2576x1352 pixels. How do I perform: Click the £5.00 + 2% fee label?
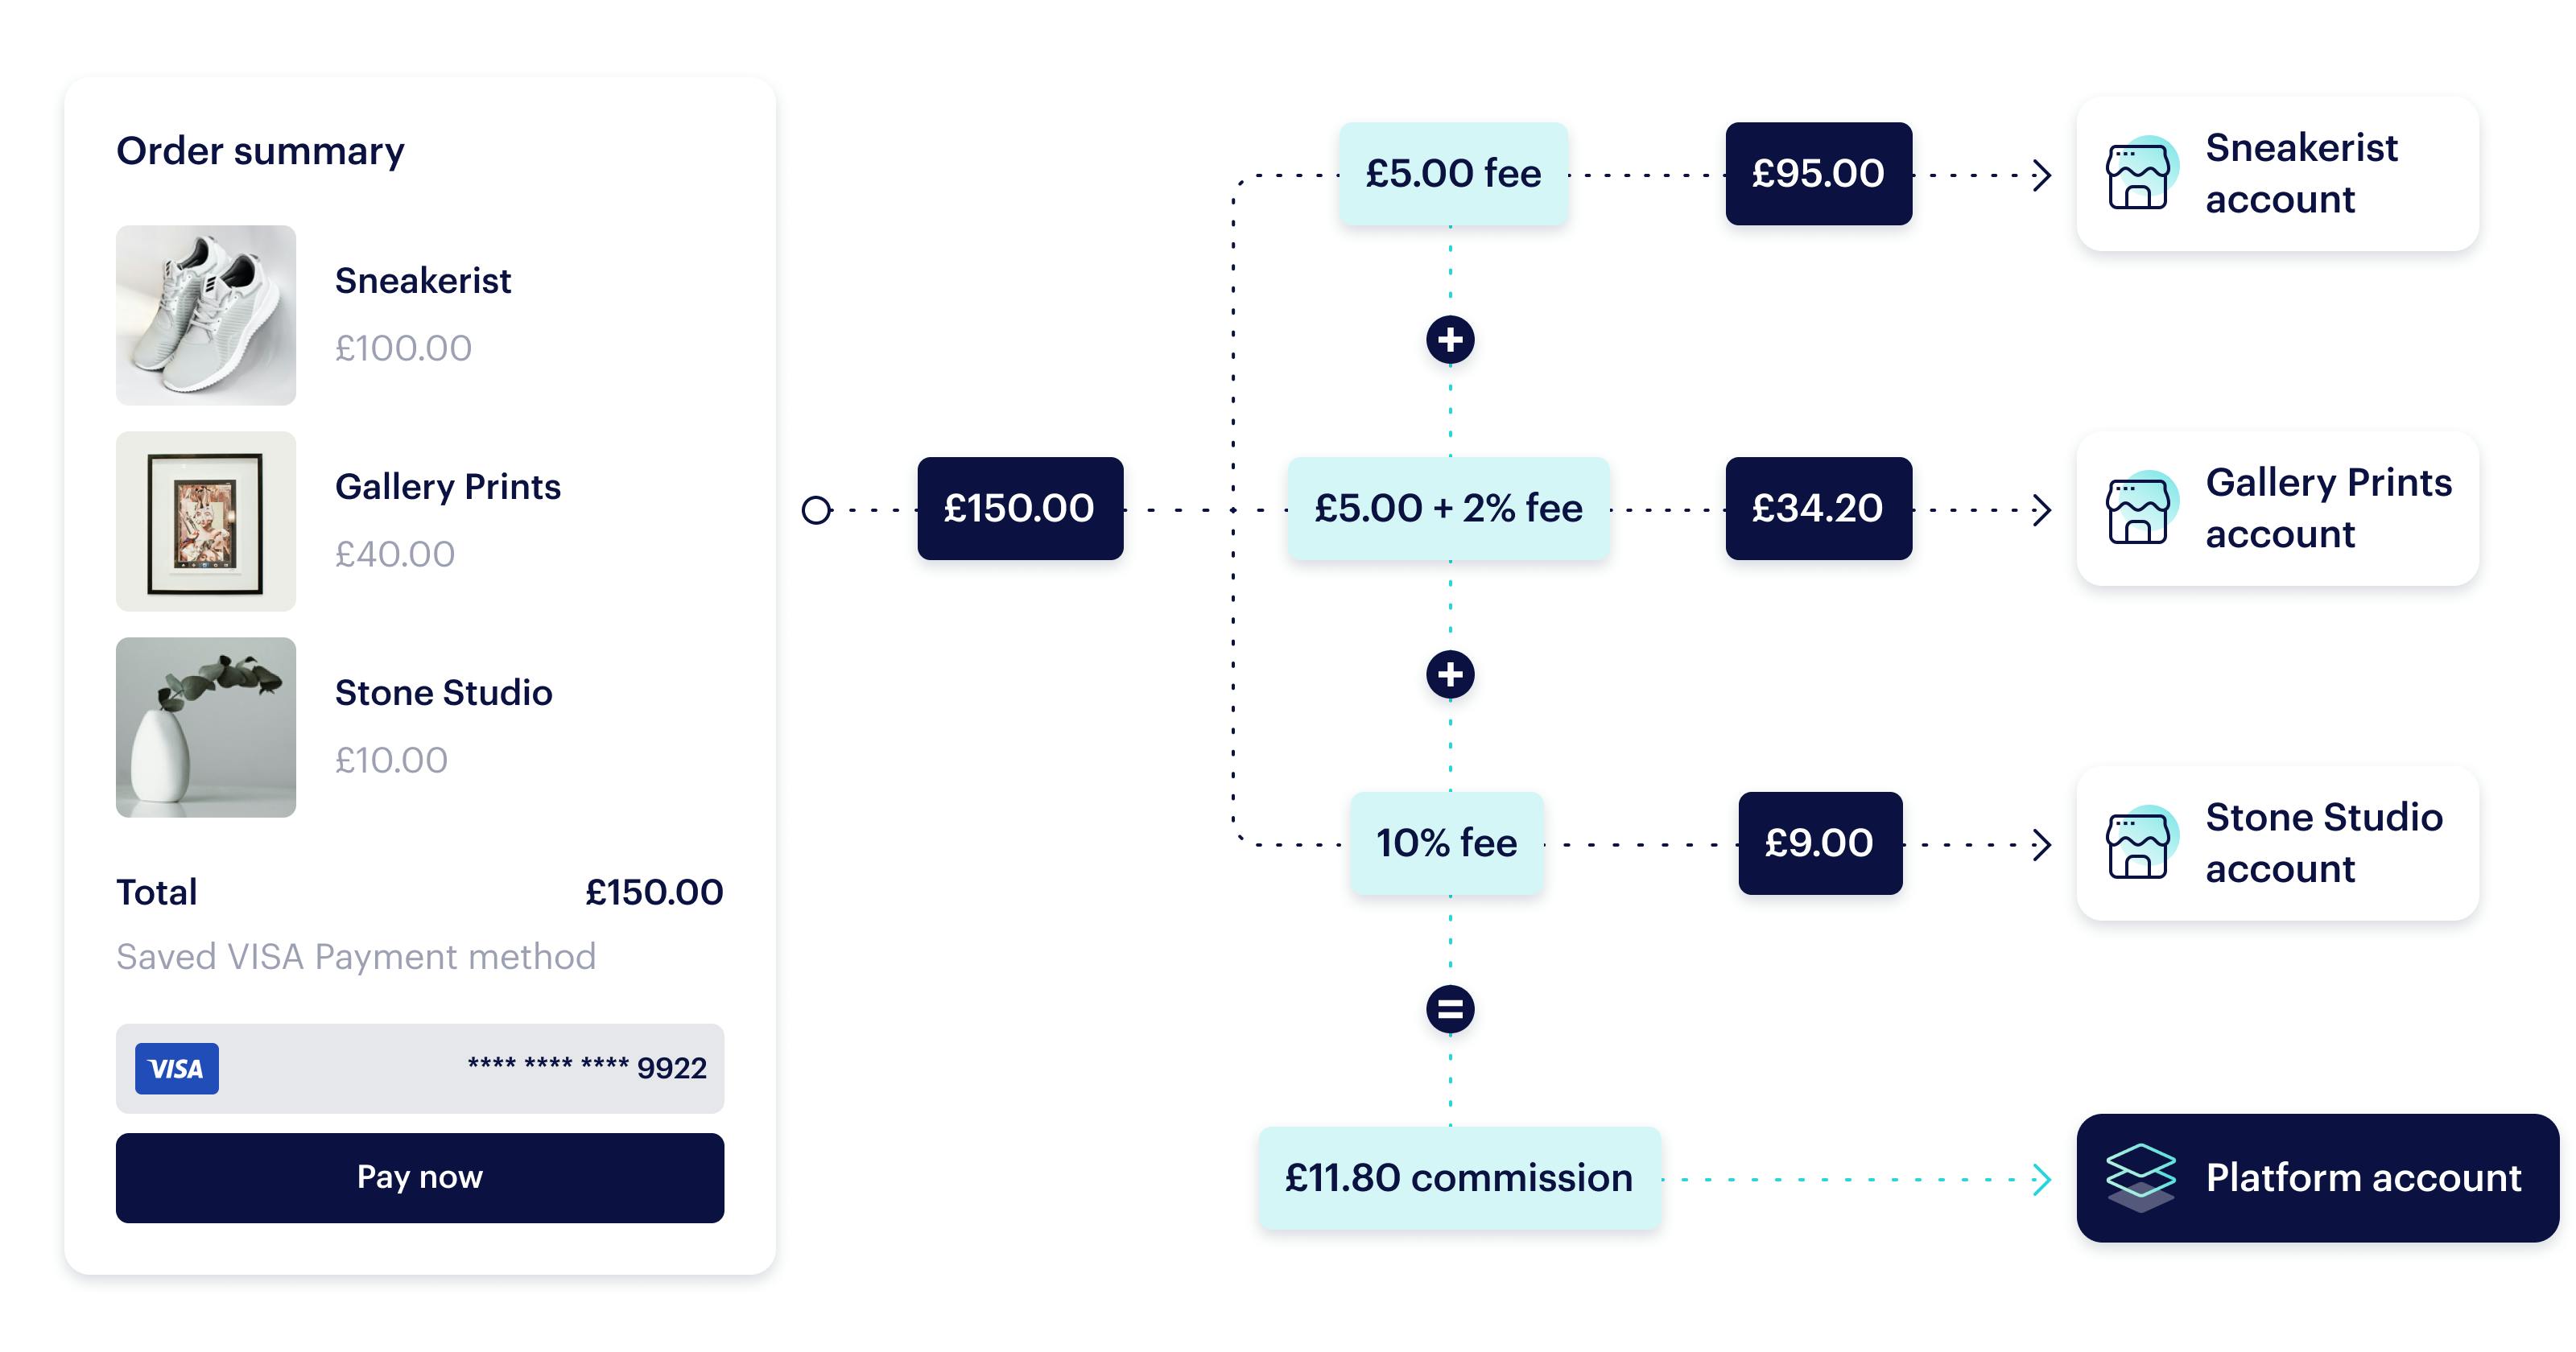click(1448, 508)
